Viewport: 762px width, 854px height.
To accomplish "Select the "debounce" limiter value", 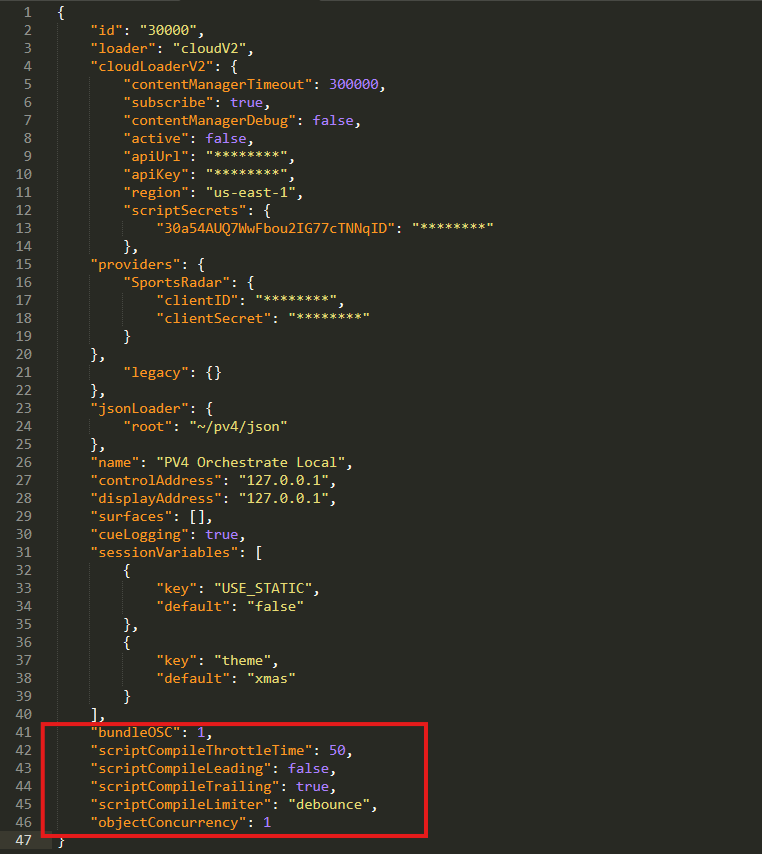I will (x=329, y=804).
